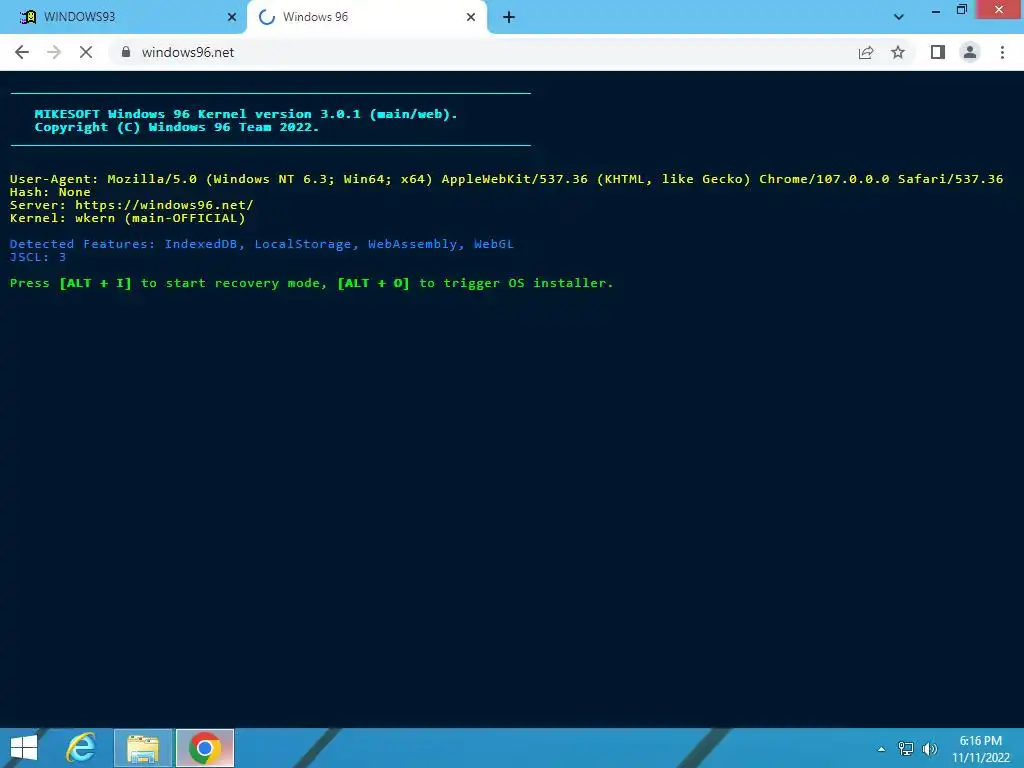Open the Chrome side panel
1024x768 pixels.
click(x=938, y=52)
